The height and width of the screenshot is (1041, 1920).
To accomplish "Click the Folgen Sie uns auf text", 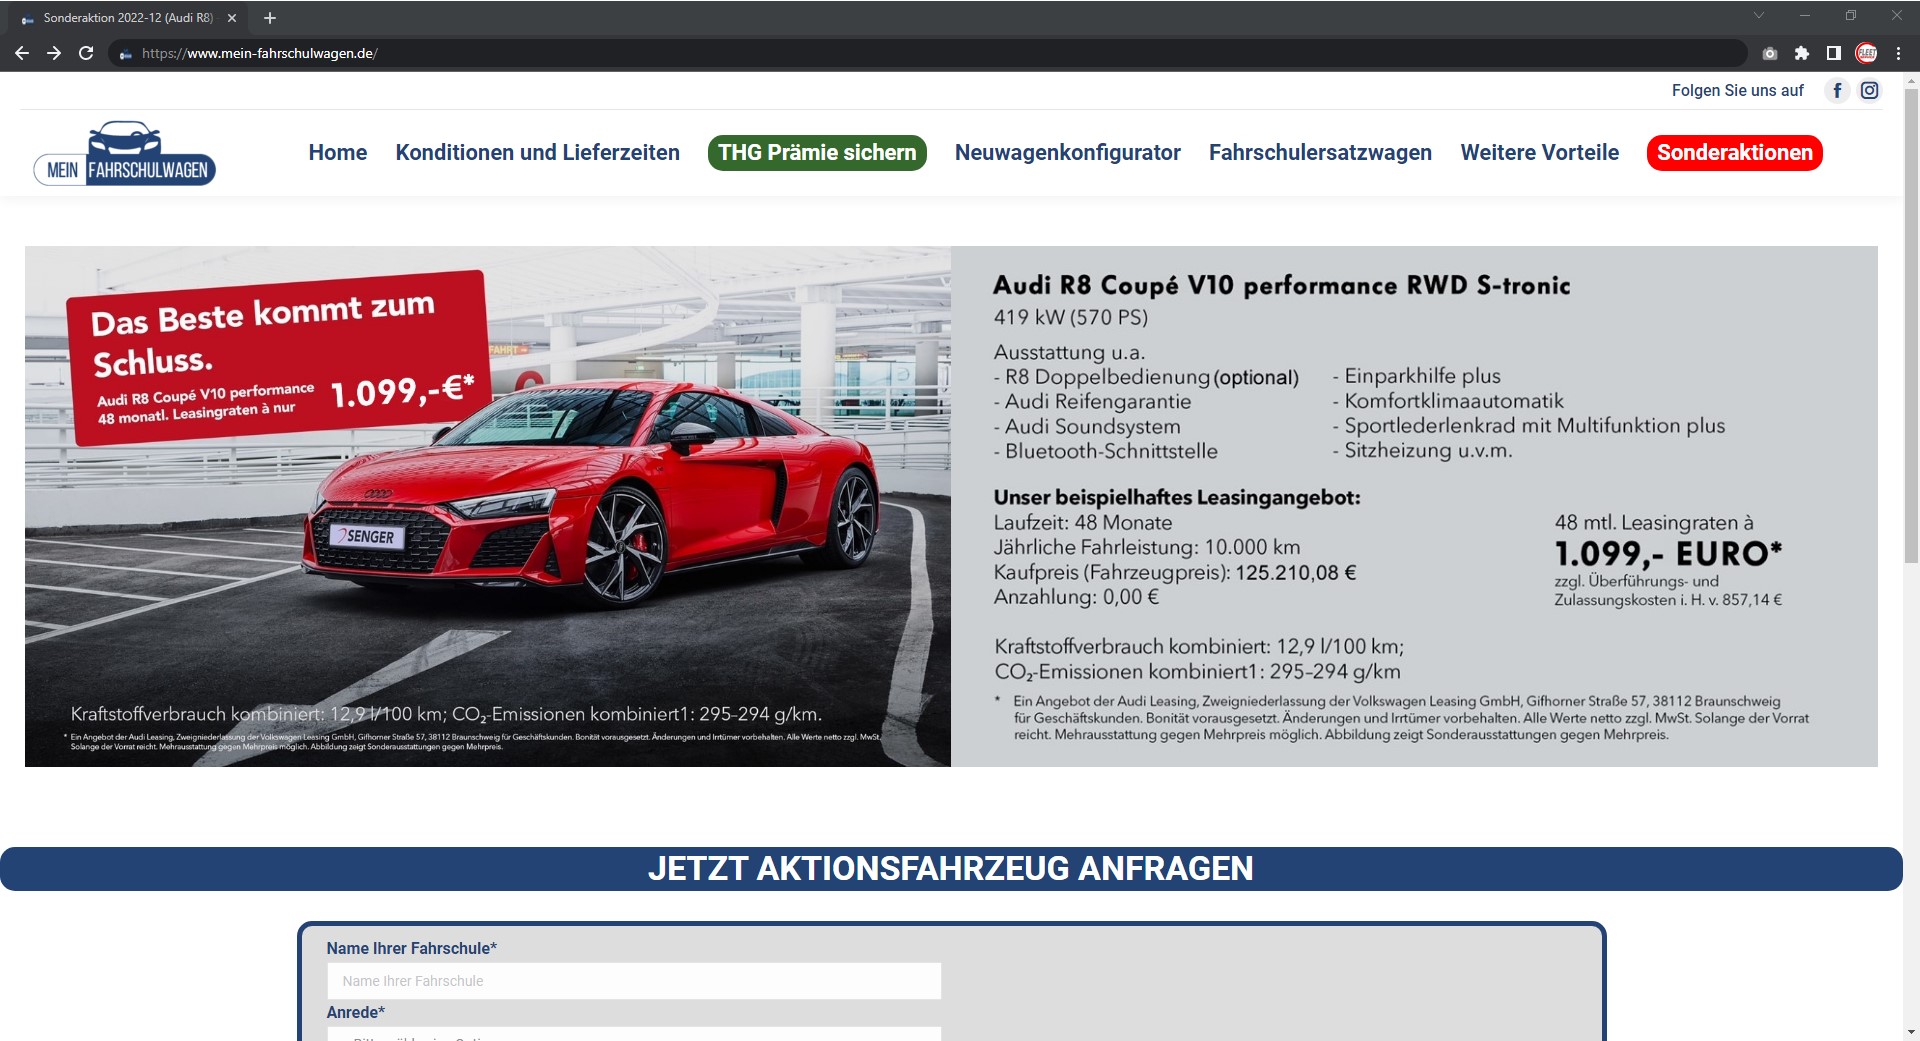I will (1738, 91).
